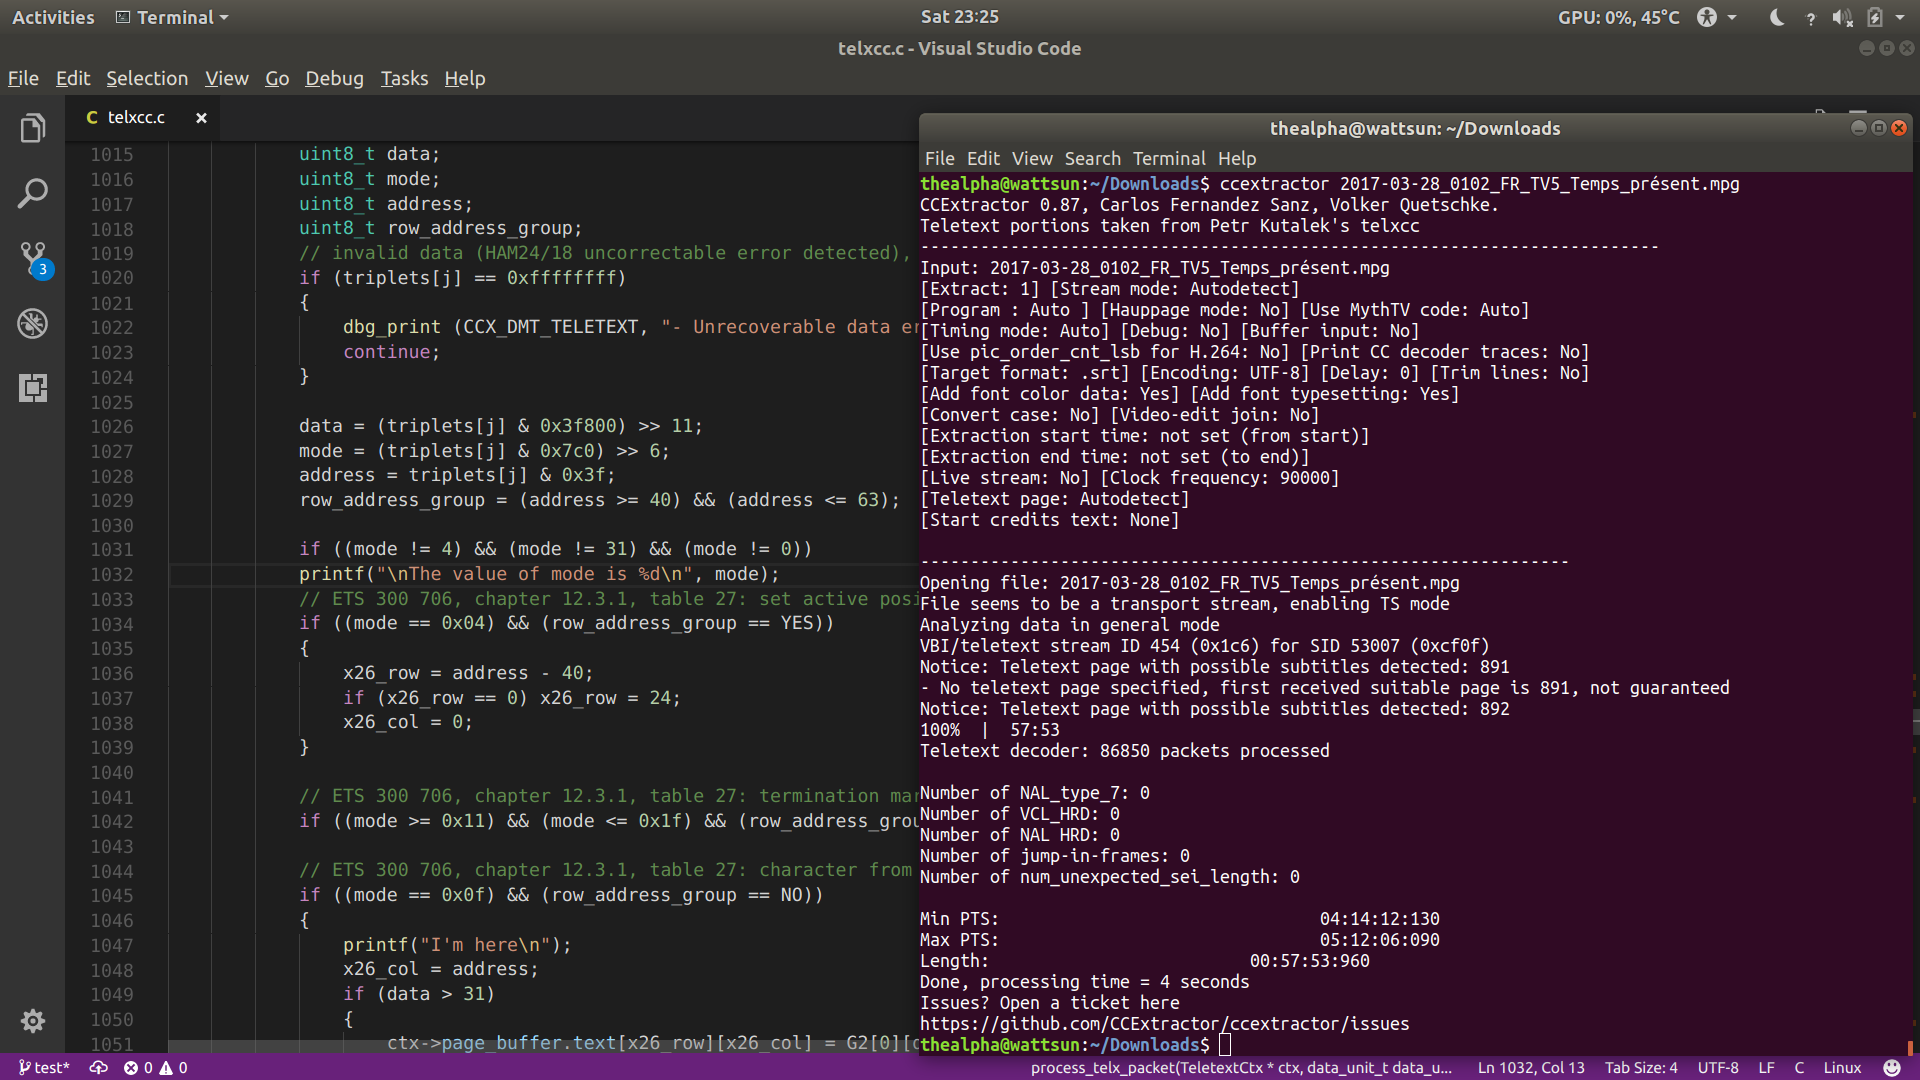The width and height of the screenshot is (1920, 1080).
Task: Click the clock showing Sat 23:25
Action: tap(959, 17)
